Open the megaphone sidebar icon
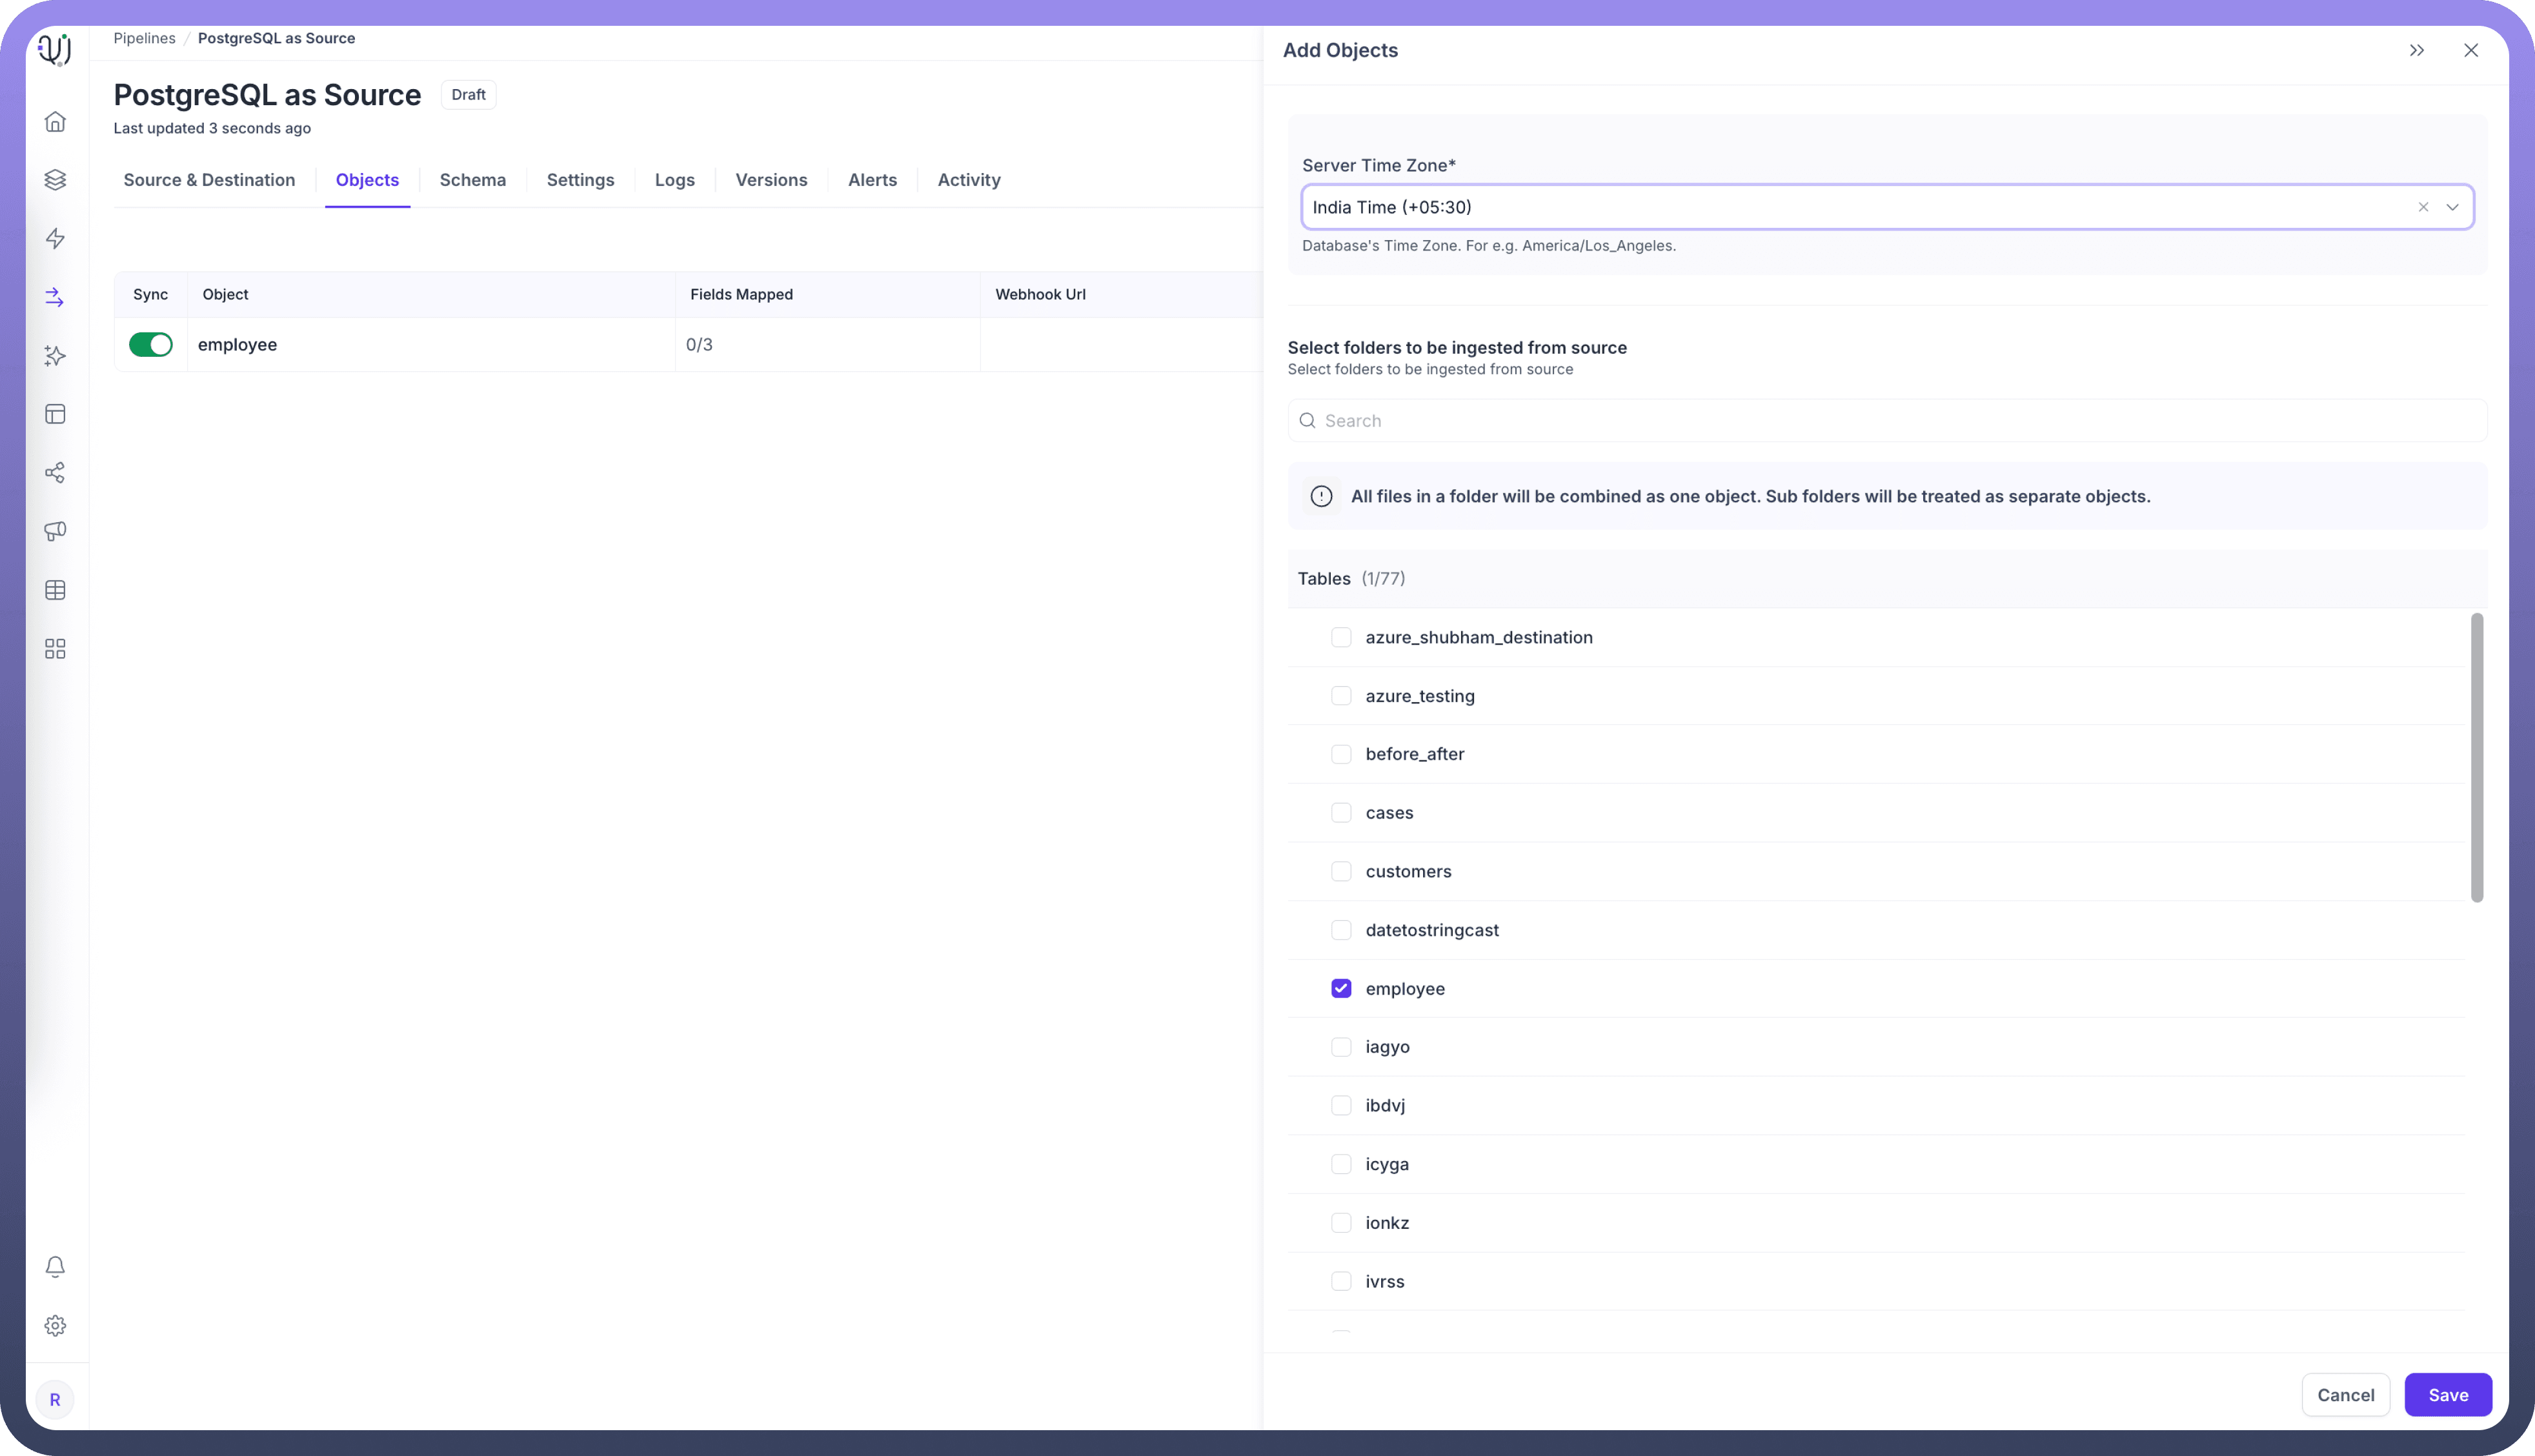 [x=55, y=531]
